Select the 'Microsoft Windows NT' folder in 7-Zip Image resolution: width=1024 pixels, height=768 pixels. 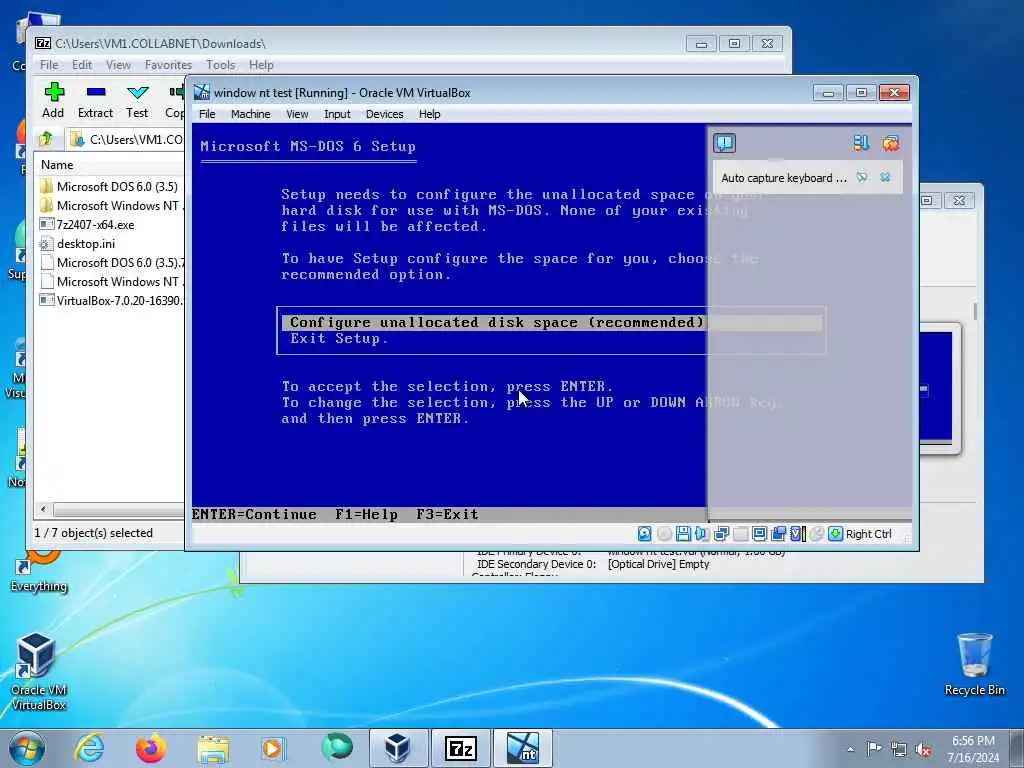coord(111,206)
